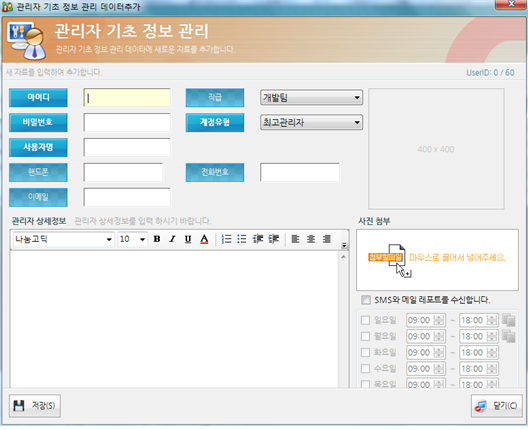Check the 목요일 checkbox
Screen dimensions: 528x430
click(365, 384)
